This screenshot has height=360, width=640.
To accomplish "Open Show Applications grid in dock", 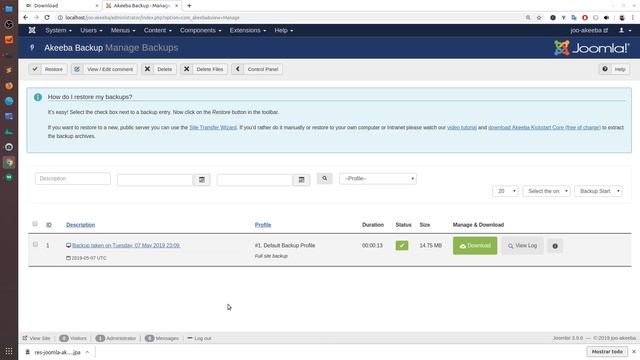I will click(x=9, y=351).
